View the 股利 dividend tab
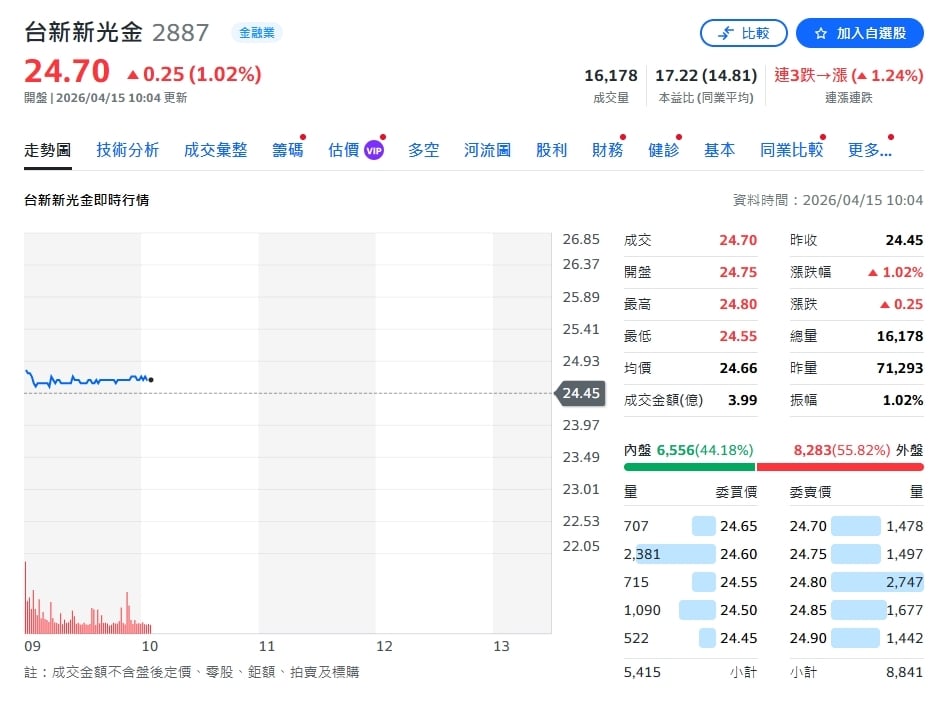Viewport: 933px width, 705px height. tap(551, 150)
